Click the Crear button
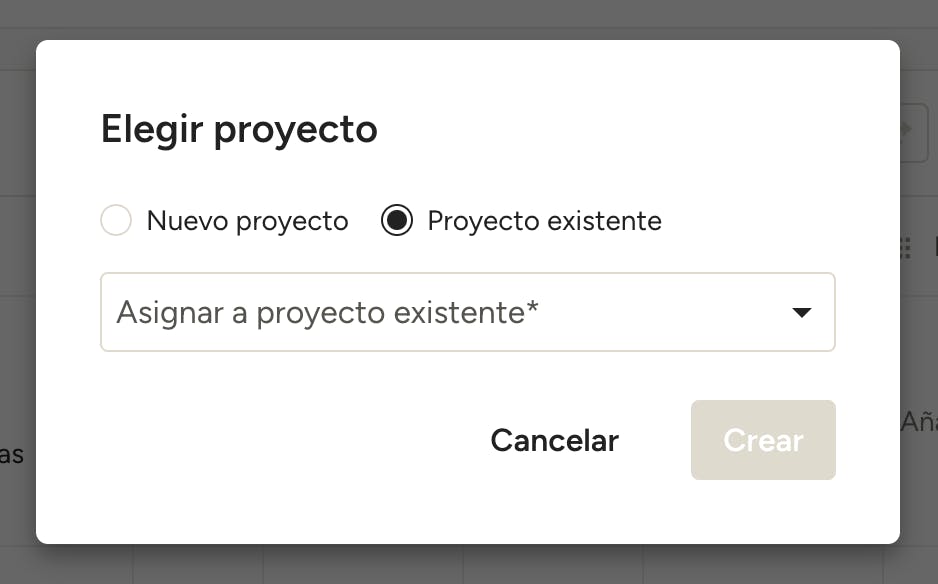 763,440
